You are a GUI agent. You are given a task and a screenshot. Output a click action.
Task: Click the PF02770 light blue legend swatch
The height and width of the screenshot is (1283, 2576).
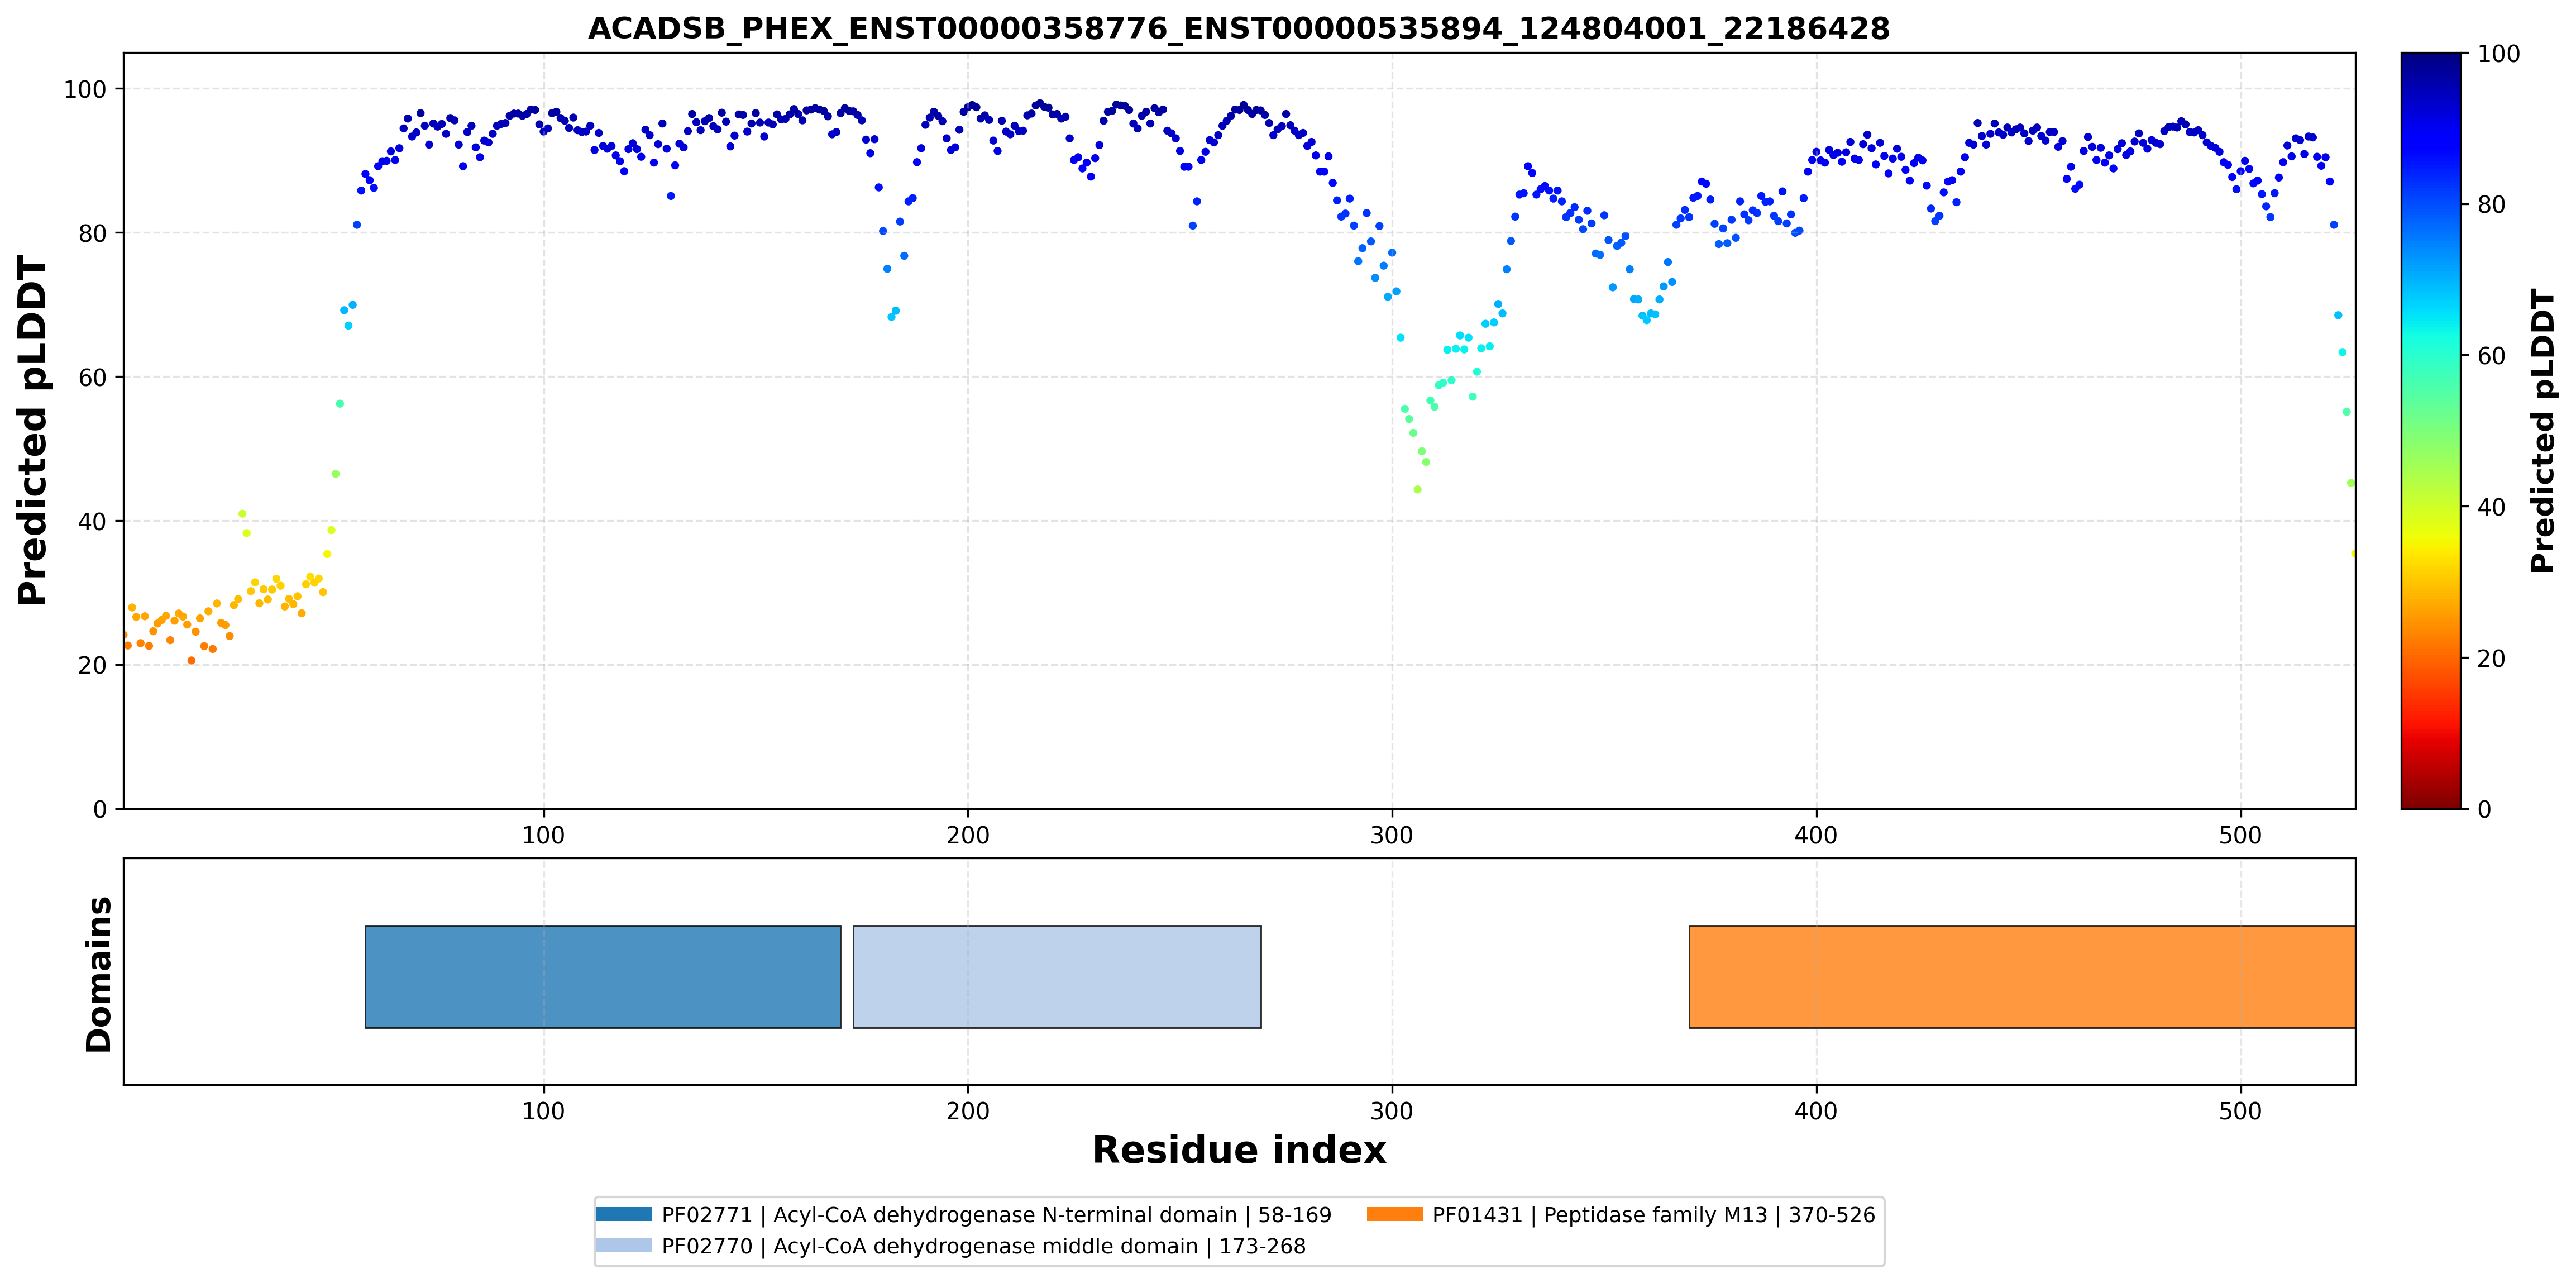(x=624, y=1245)
